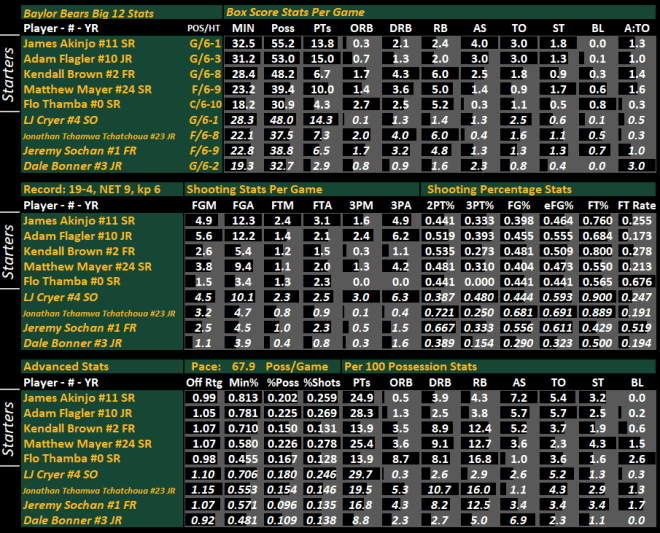Viewport: 660px width, 533px height.
Task: Click the '%Poss' column header
Action: (283, 383)
